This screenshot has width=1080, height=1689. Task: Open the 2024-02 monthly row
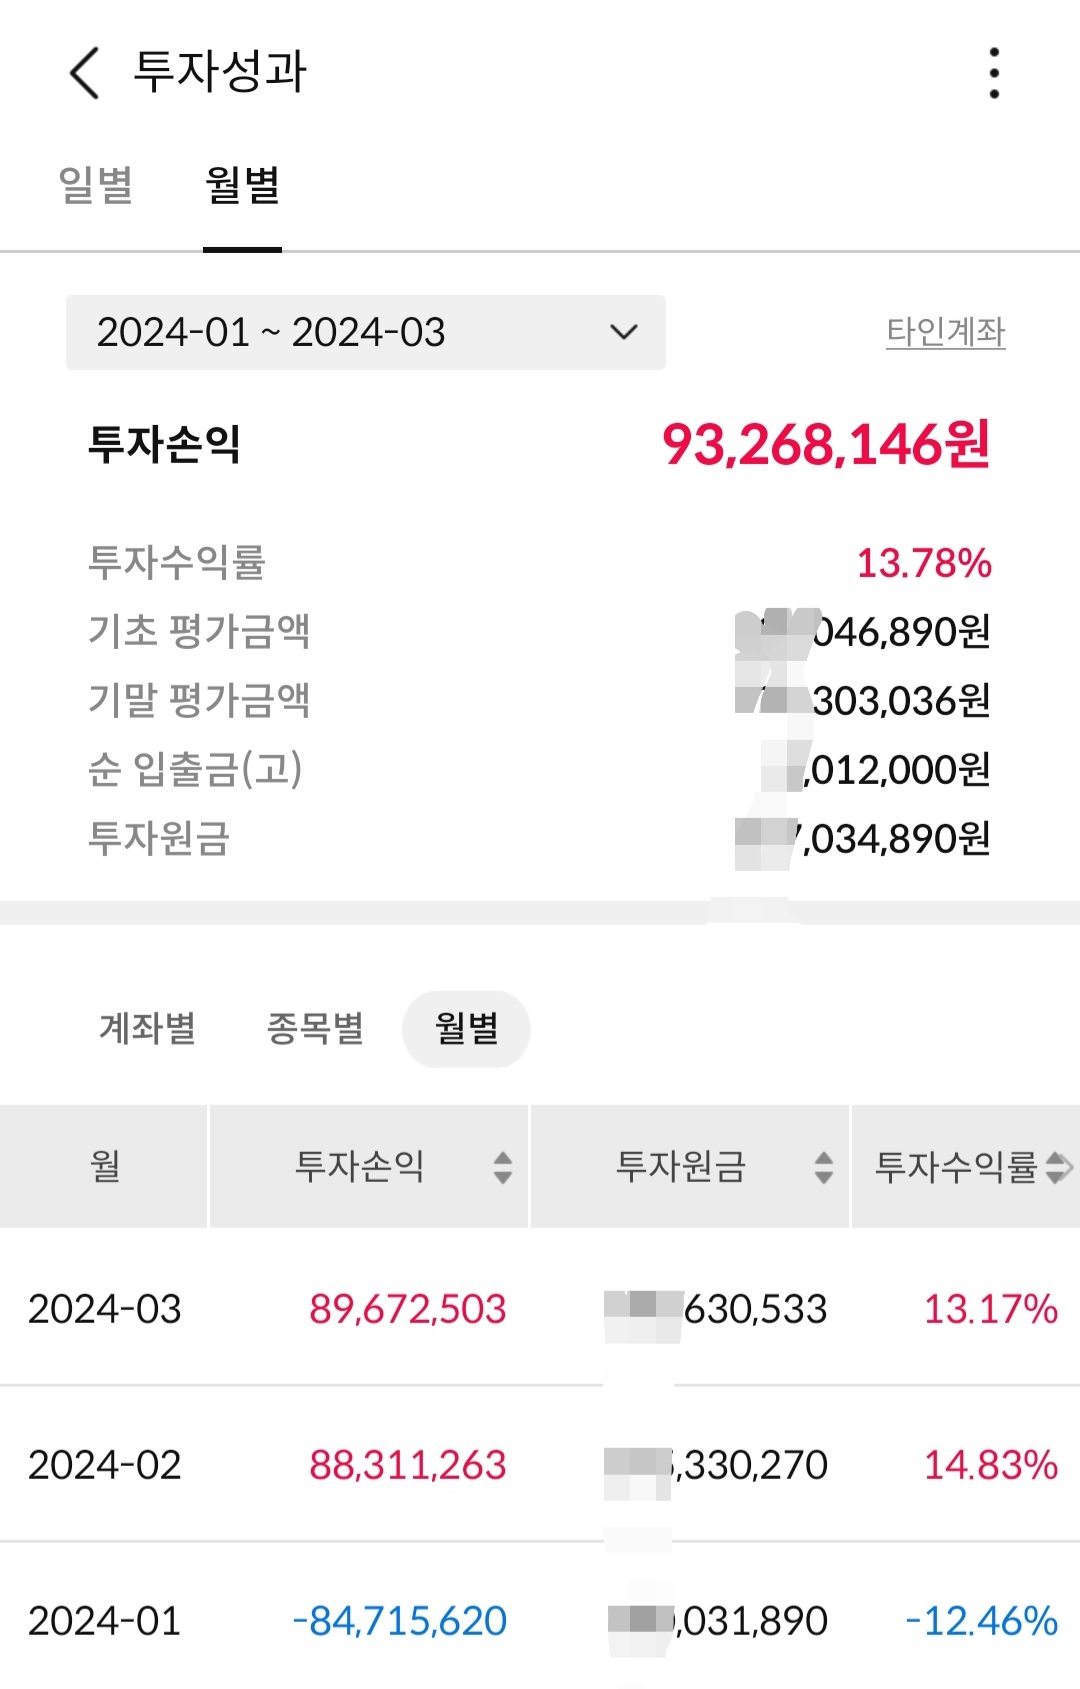click(x=540, y=1464)
